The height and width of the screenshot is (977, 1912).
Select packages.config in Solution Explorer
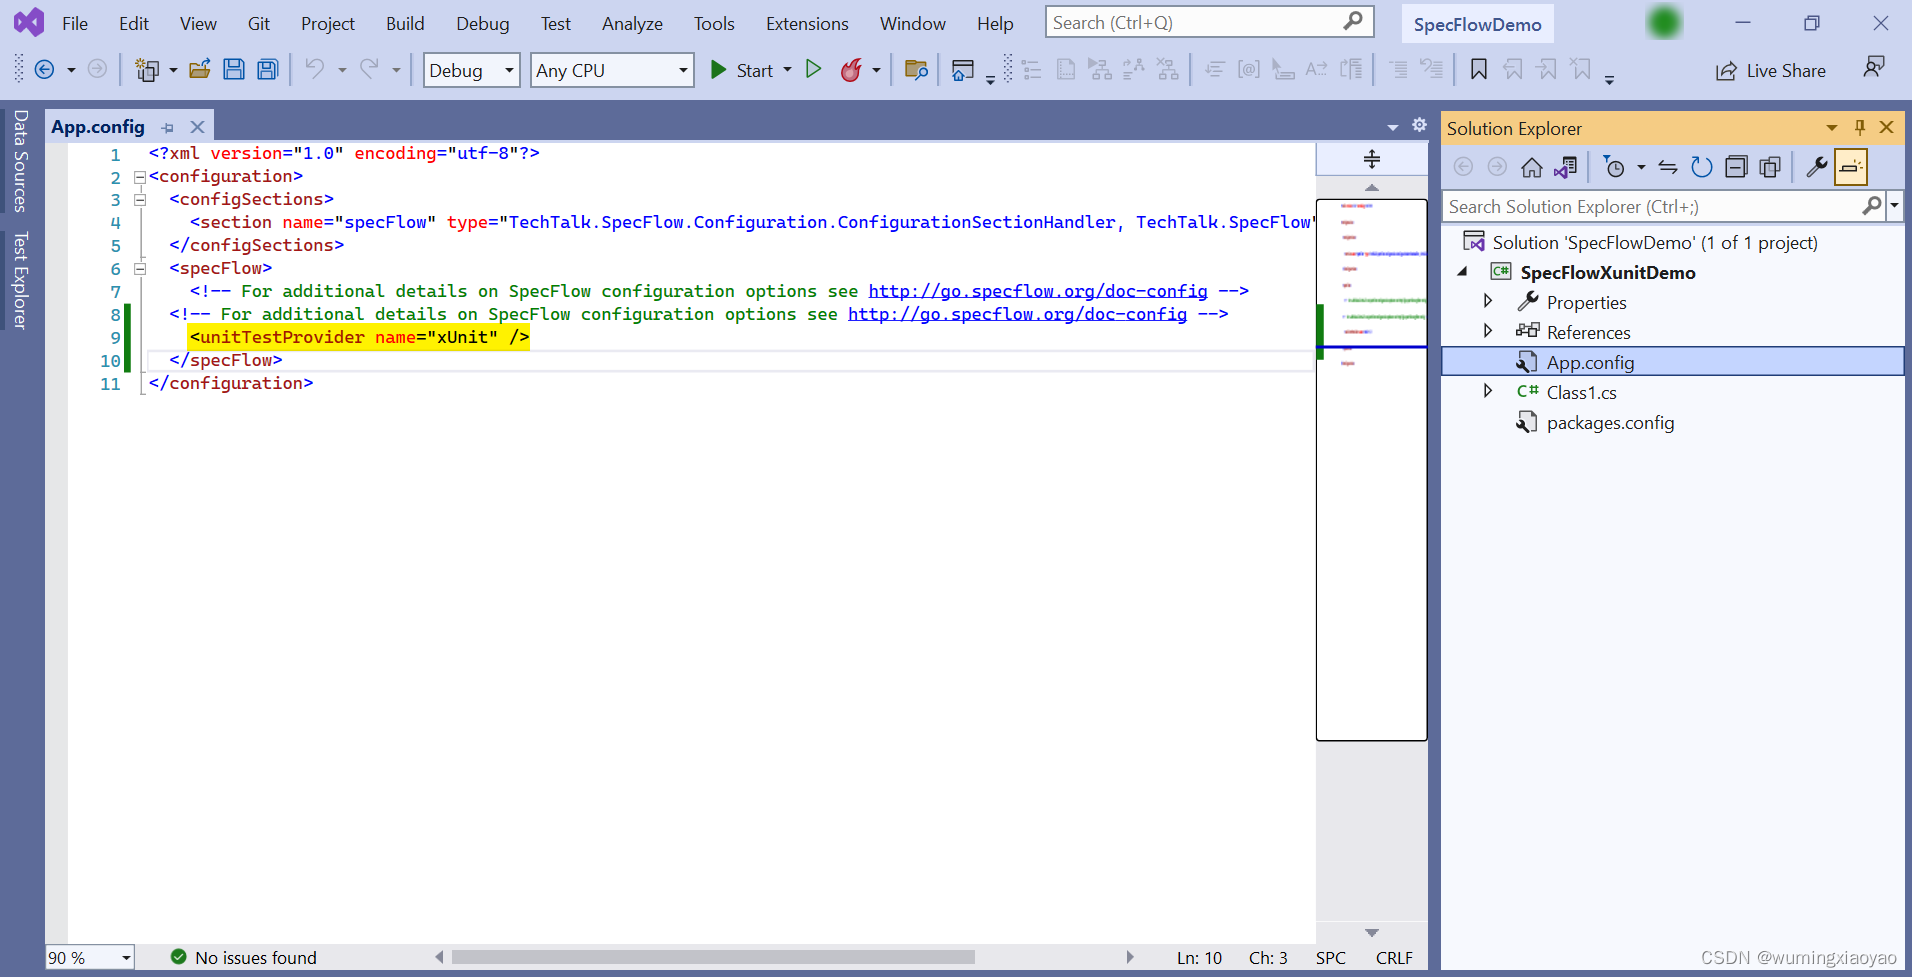point(1610,422)
